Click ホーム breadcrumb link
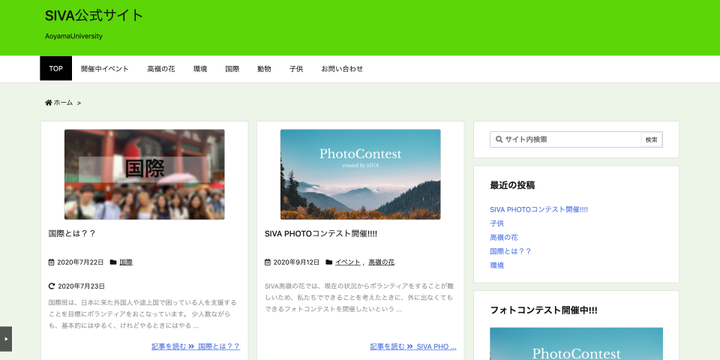 click(x=63, y=103)
